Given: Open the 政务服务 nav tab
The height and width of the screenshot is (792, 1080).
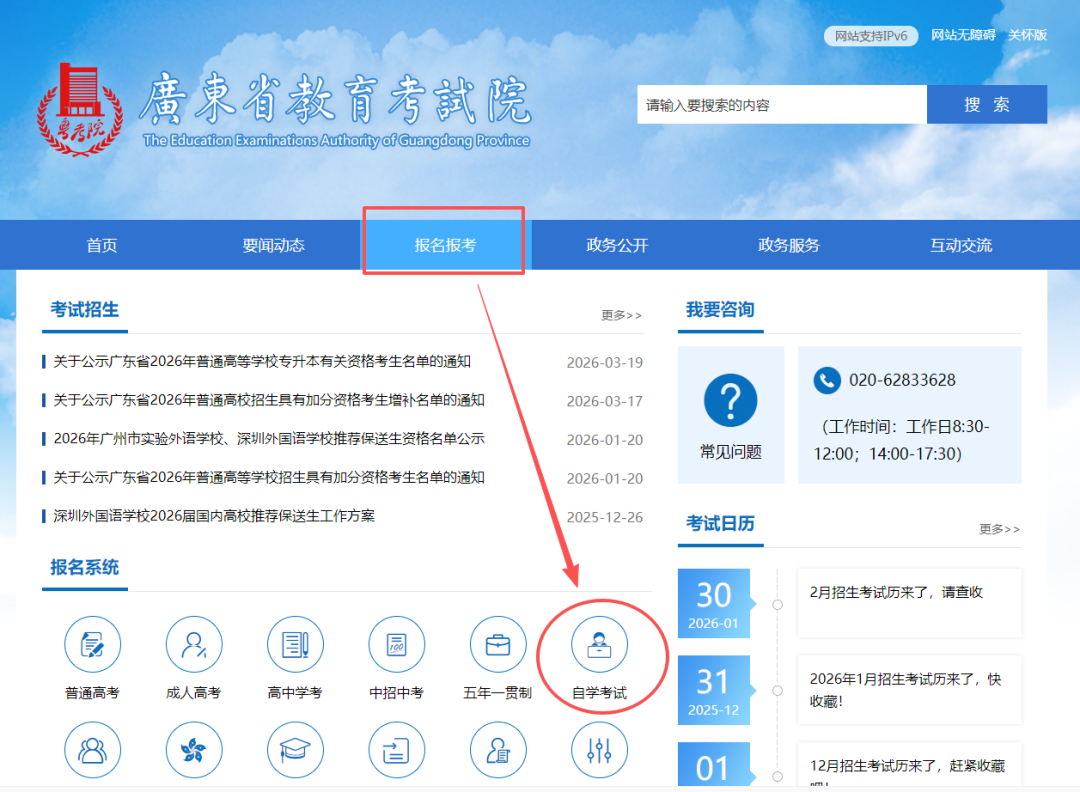Looking at the screenshot, I should [x=789, y=245].
